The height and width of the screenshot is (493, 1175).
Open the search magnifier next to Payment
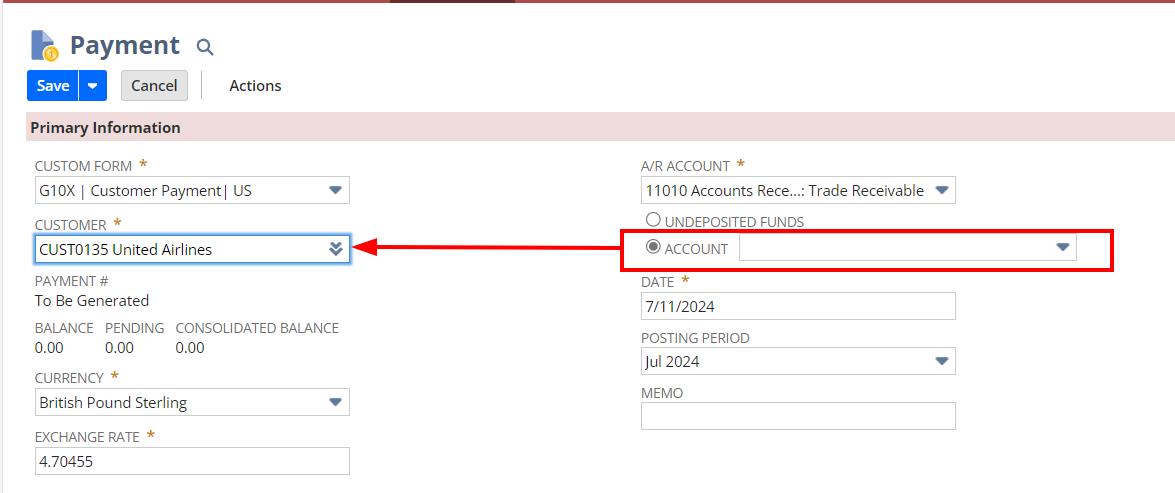(x=205, y=47)
